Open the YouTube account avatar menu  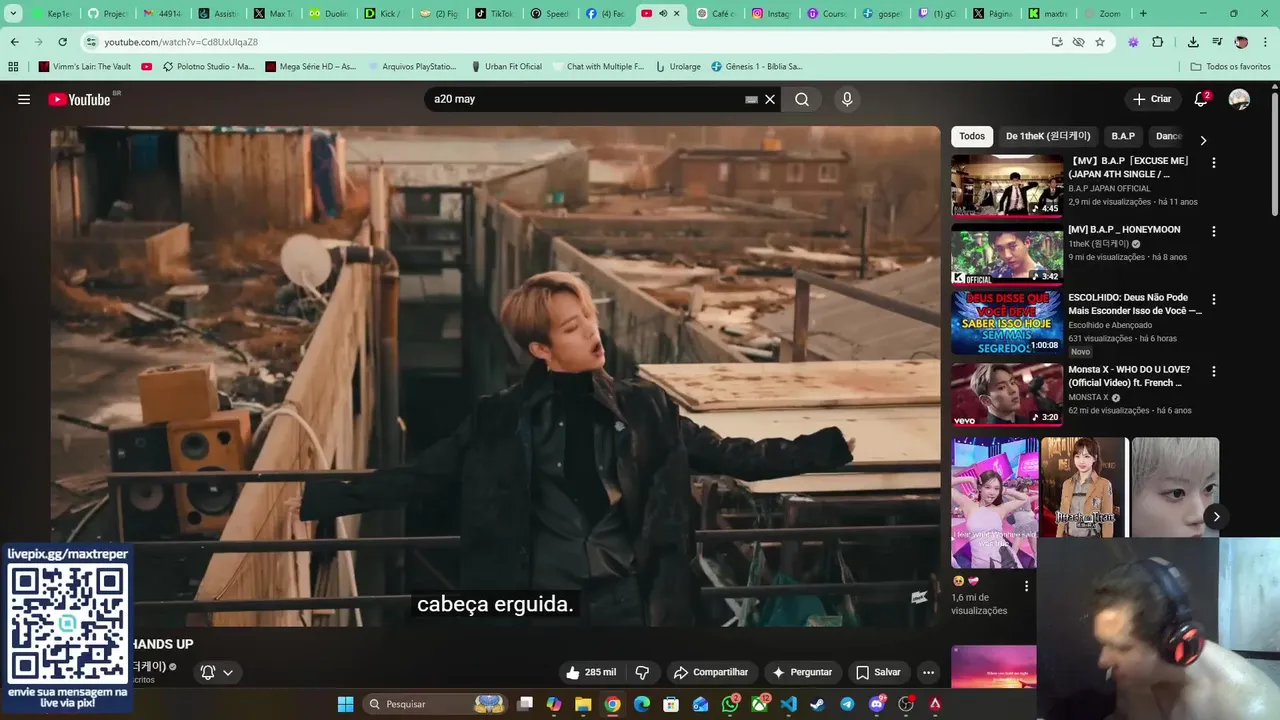1239,99
